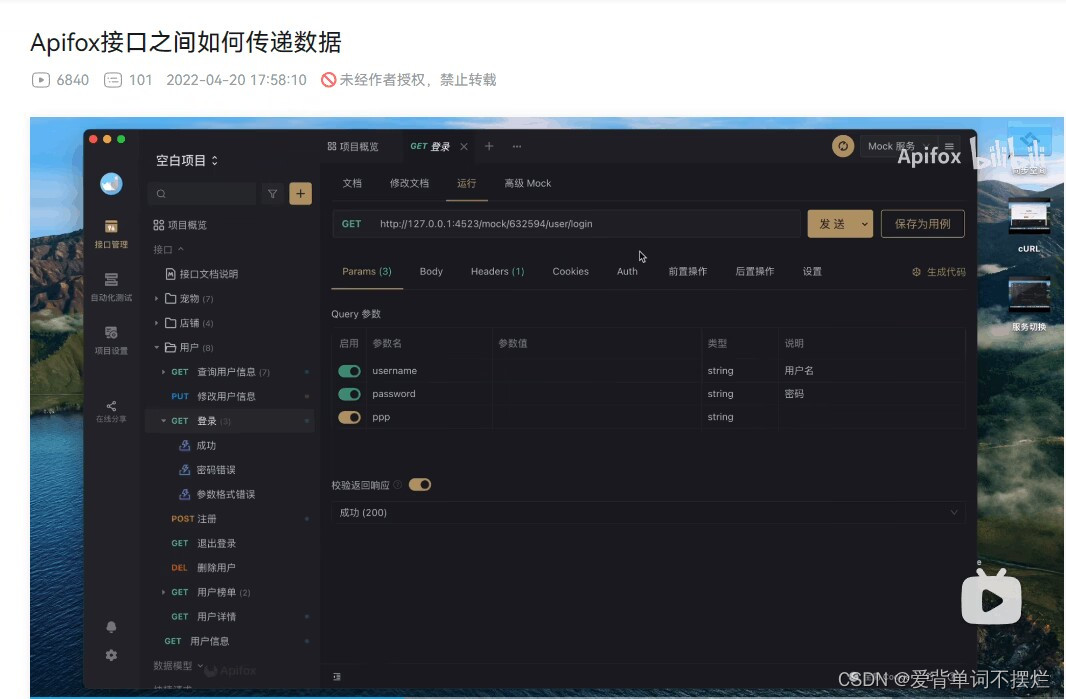The height and width of the screenshot is (699, 1066).
Task: Collapse the 登录 interface node
Action: point(163,421)
